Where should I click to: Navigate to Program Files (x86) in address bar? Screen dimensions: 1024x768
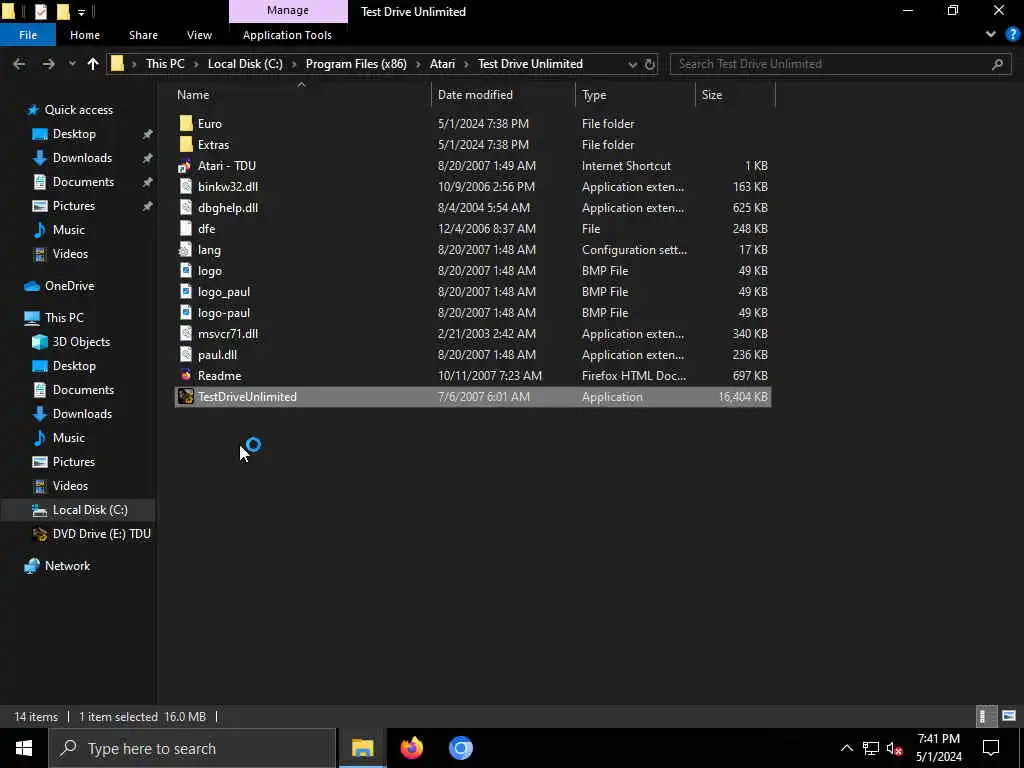(356, 64)
